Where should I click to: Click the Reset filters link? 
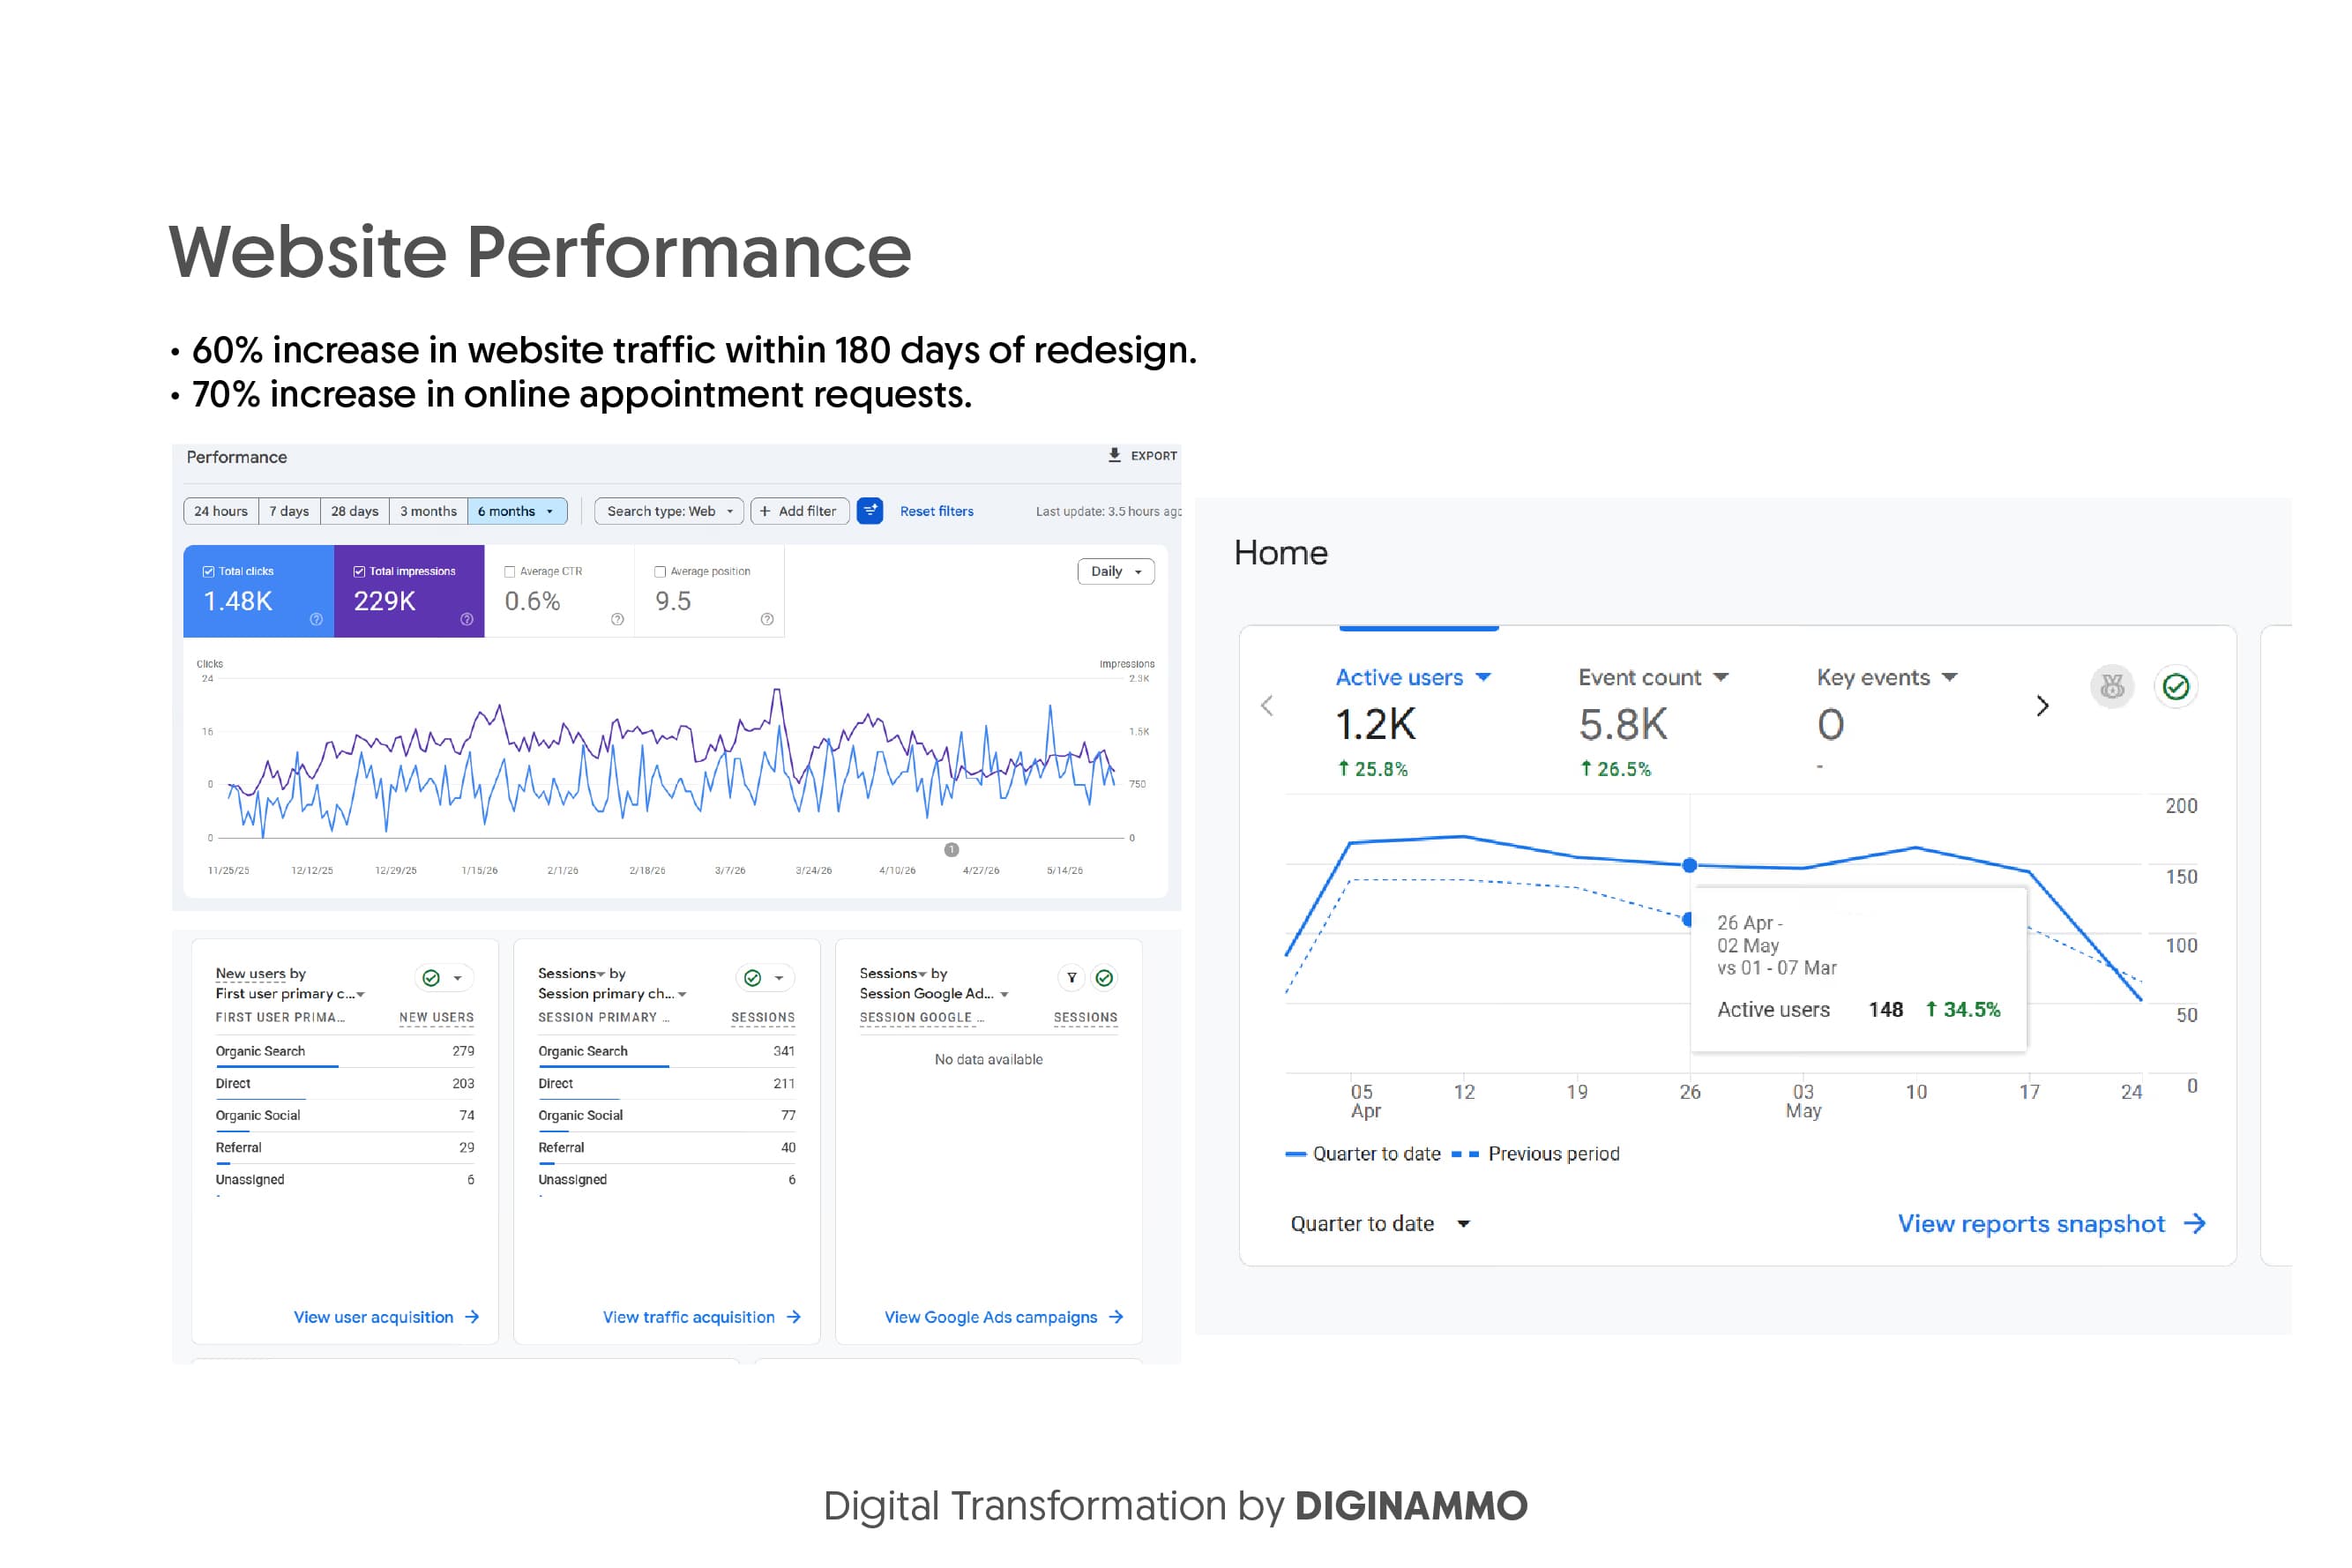coord(937,511)
